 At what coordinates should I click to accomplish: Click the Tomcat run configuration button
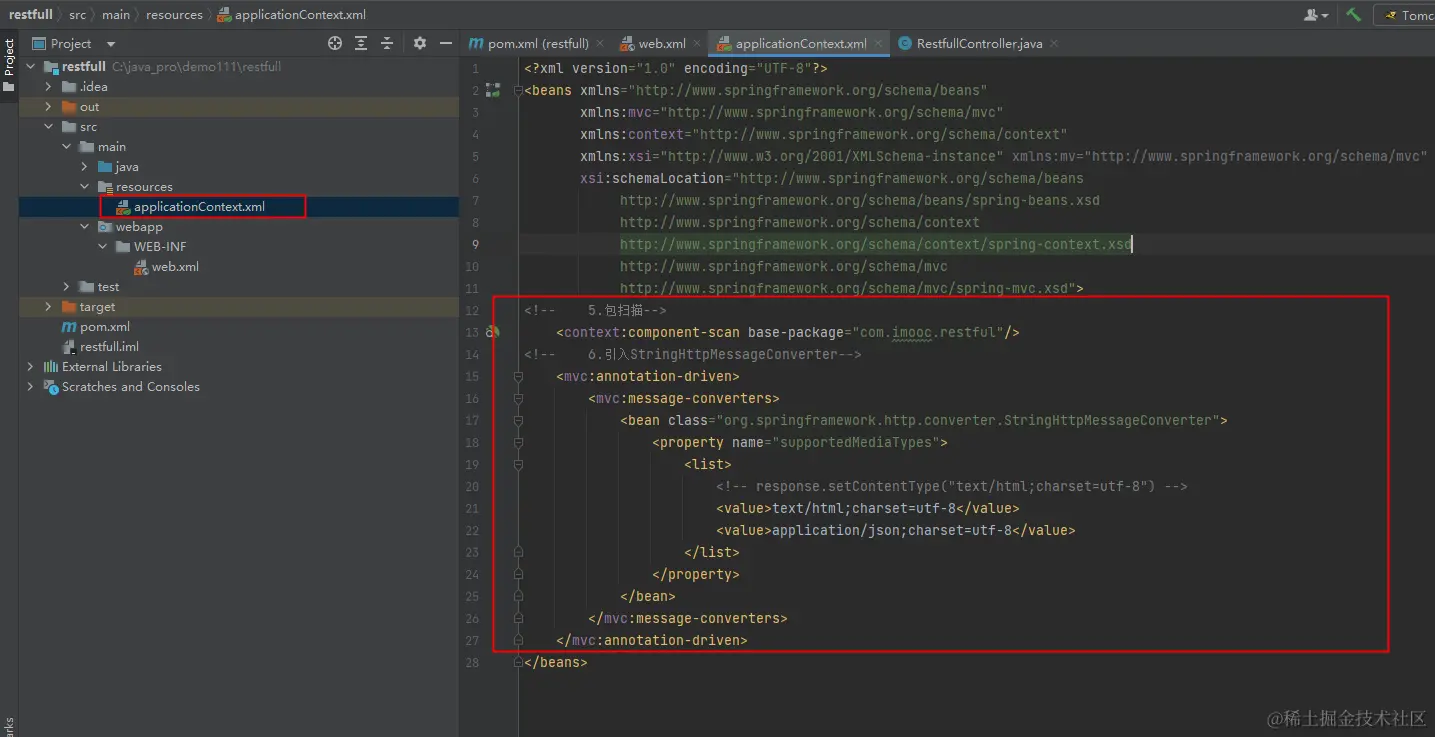point(1410,15)
